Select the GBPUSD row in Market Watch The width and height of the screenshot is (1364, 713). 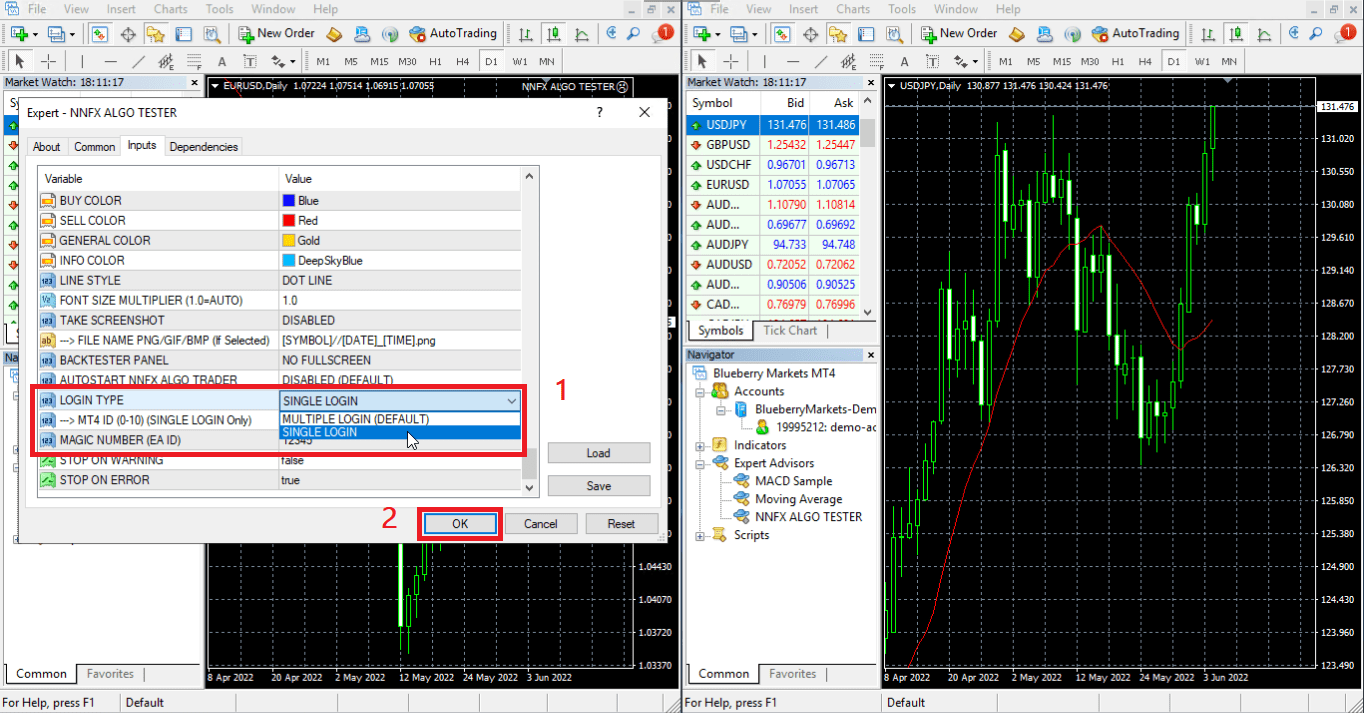click(772, 145)
